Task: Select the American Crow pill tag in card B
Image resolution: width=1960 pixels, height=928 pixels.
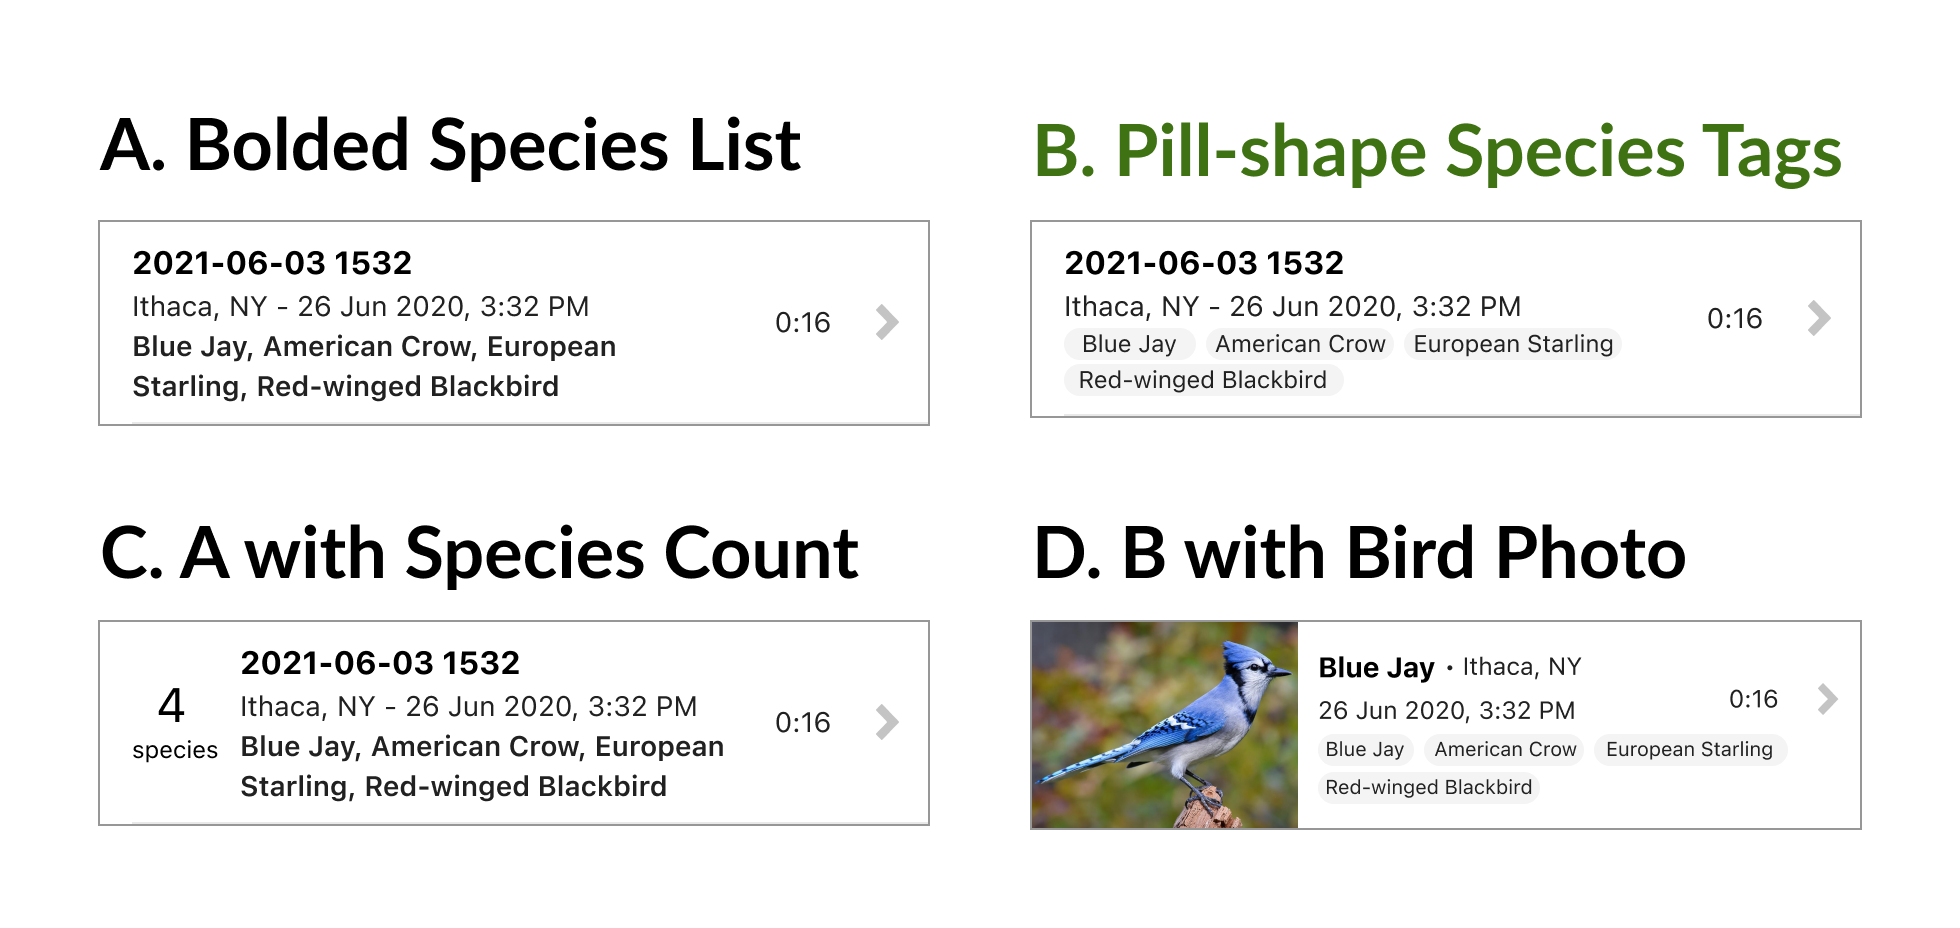Action: (x=1299, y=343)
